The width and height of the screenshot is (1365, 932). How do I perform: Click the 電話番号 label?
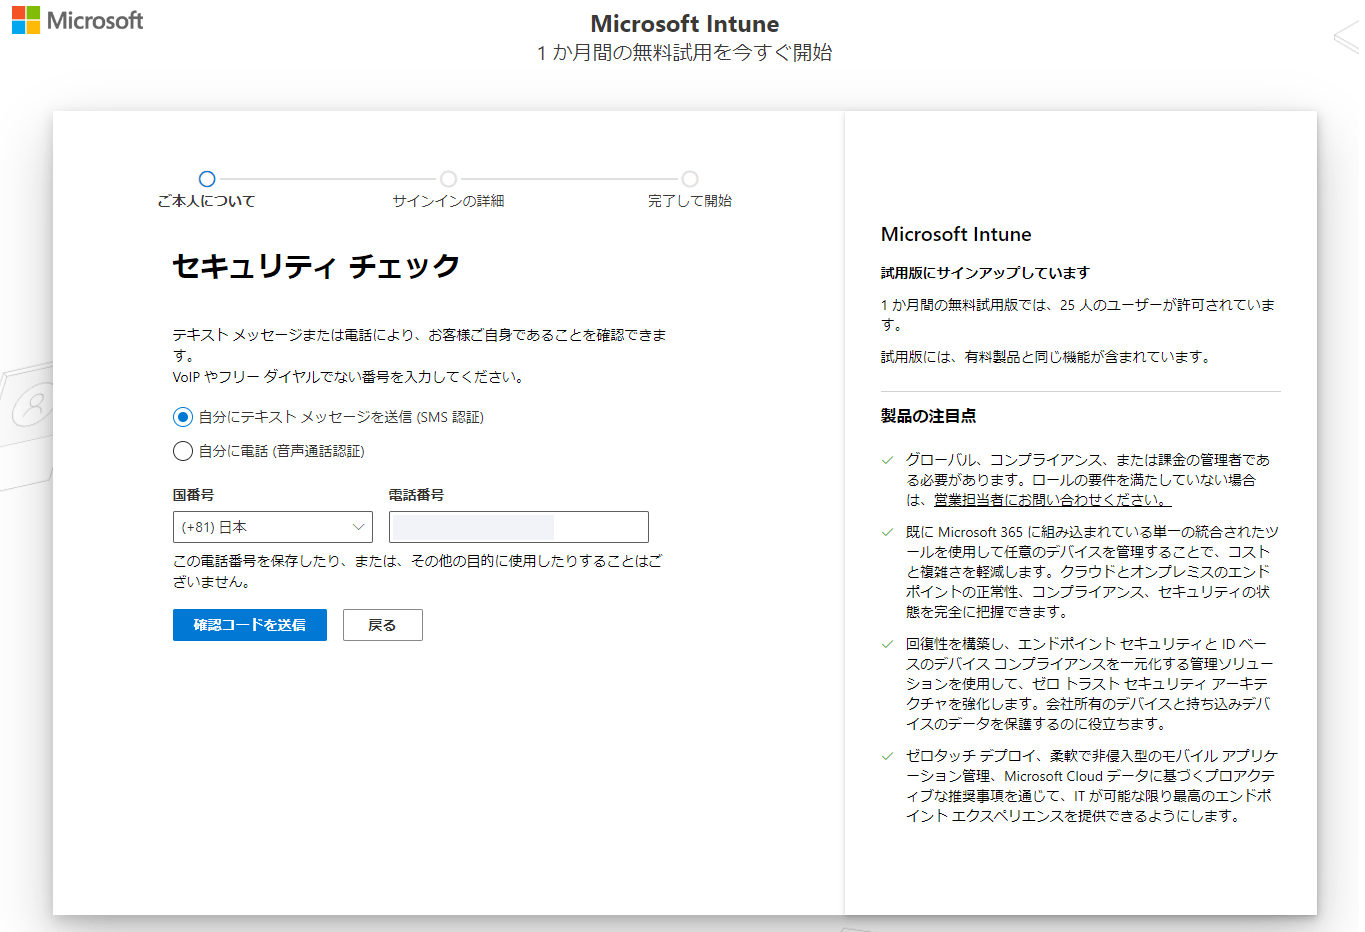click(416, 495)
